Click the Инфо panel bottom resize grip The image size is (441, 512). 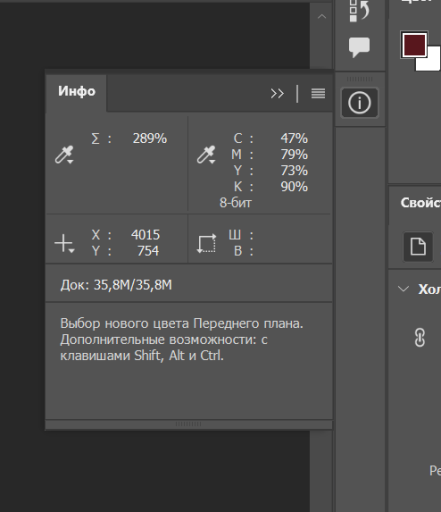pyautogui.click(x=188, y=424)
